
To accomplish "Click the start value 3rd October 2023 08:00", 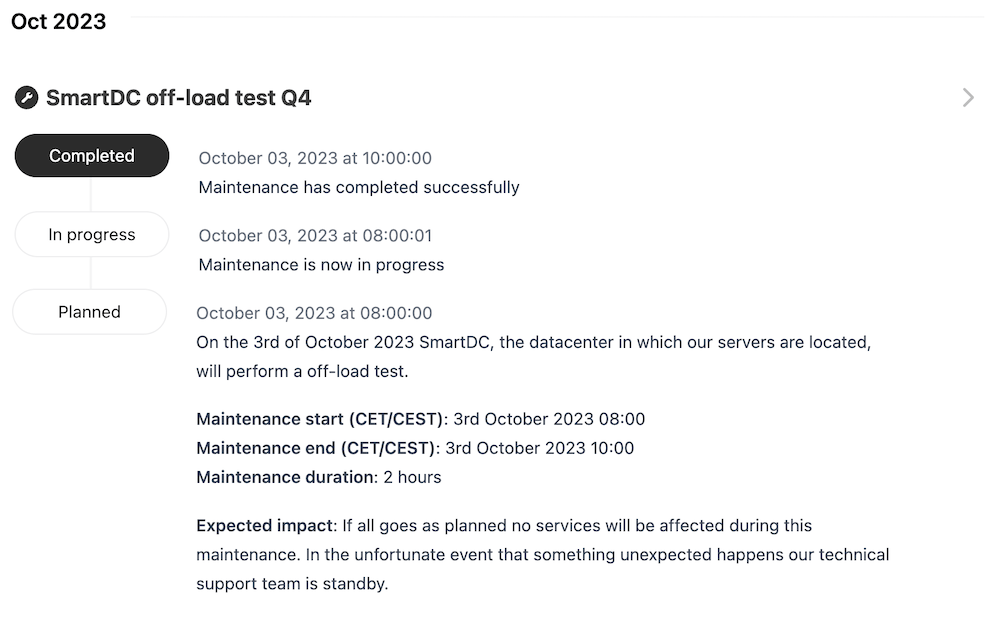I will pos(549,419).
